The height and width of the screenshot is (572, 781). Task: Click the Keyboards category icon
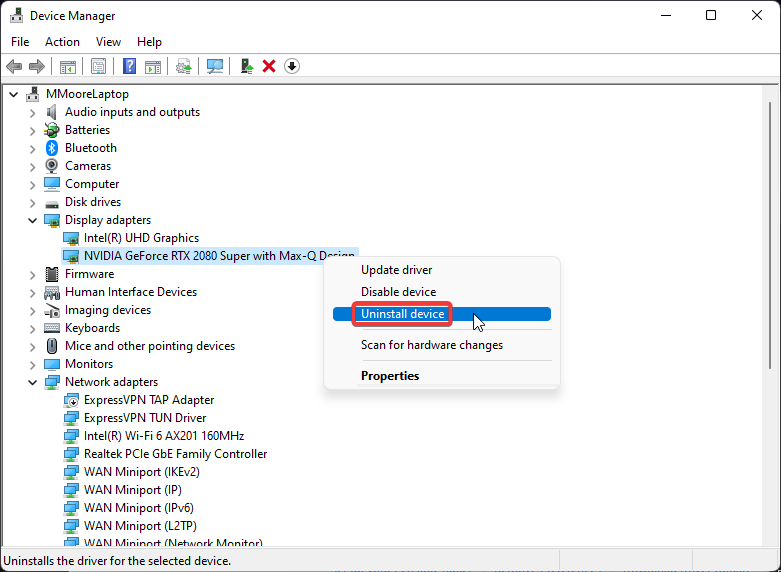(x=52, y=328)
